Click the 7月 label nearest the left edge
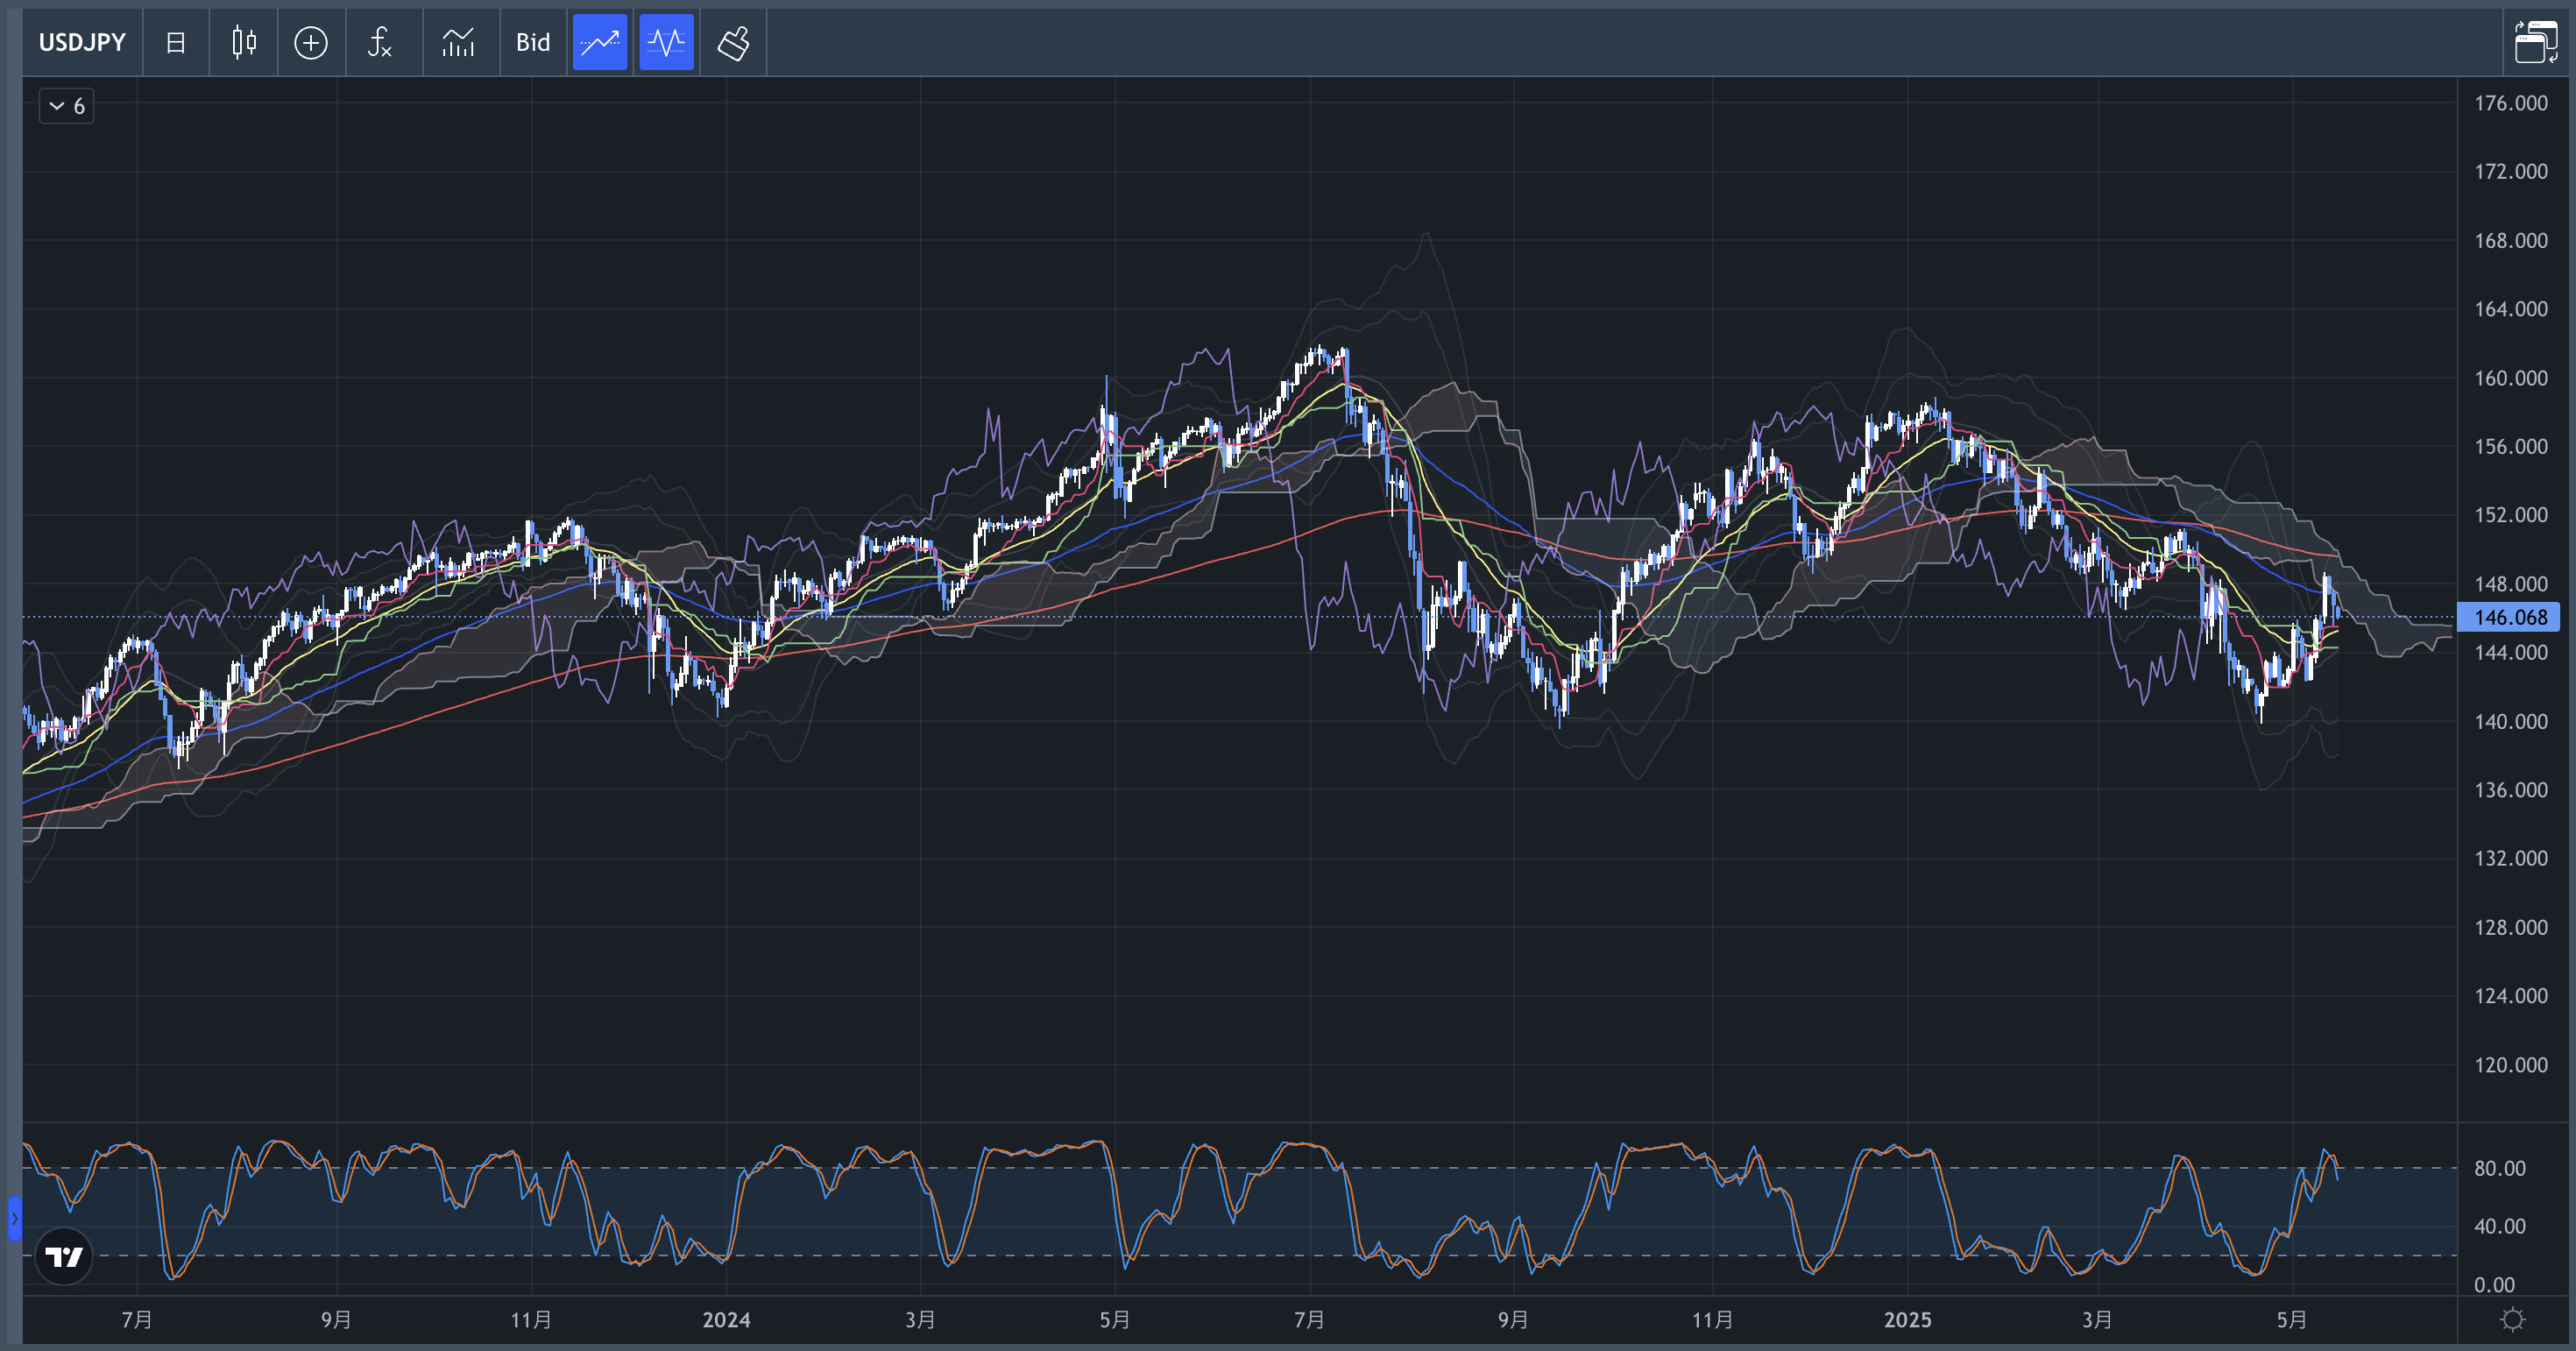The height and width of the screenshot is (1351, 2576). 137,1320
